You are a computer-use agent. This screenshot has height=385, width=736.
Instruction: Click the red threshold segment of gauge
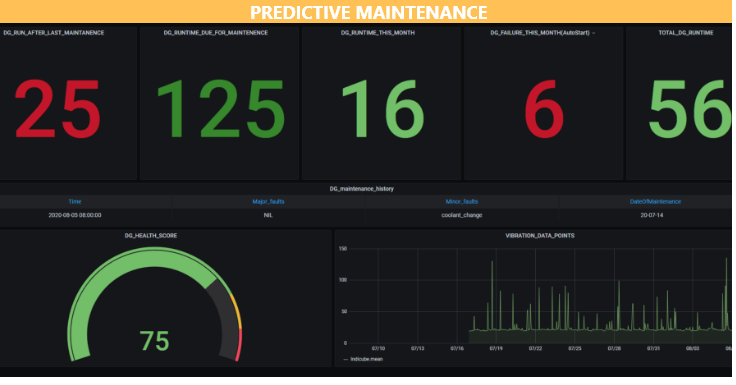coord(239,345)
